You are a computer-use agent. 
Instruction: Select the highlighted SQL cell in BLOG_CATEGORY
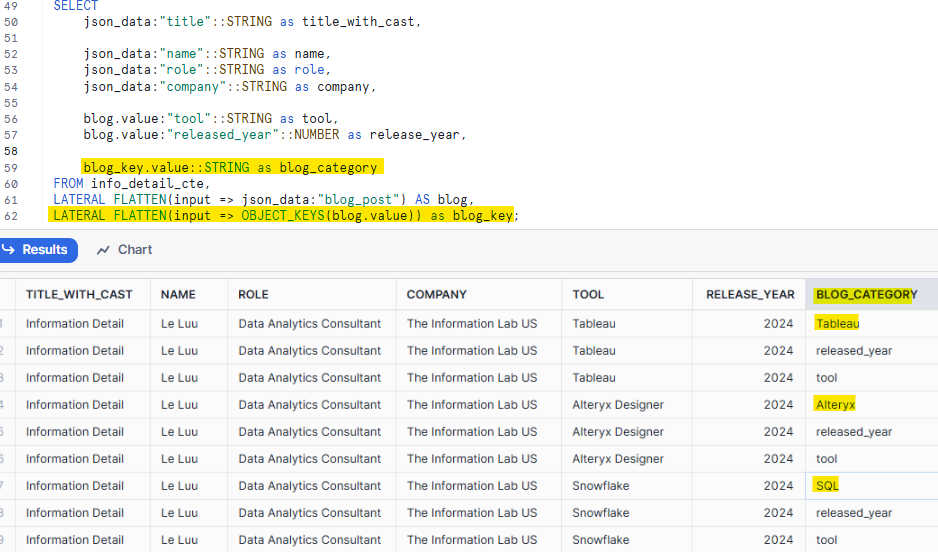[827, 486]
